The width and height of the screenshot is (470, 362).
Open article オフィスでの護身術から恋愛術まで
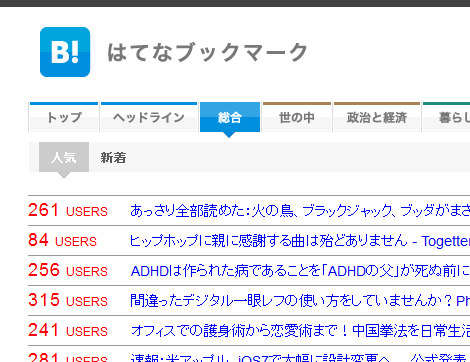click(x=300, y=331)
